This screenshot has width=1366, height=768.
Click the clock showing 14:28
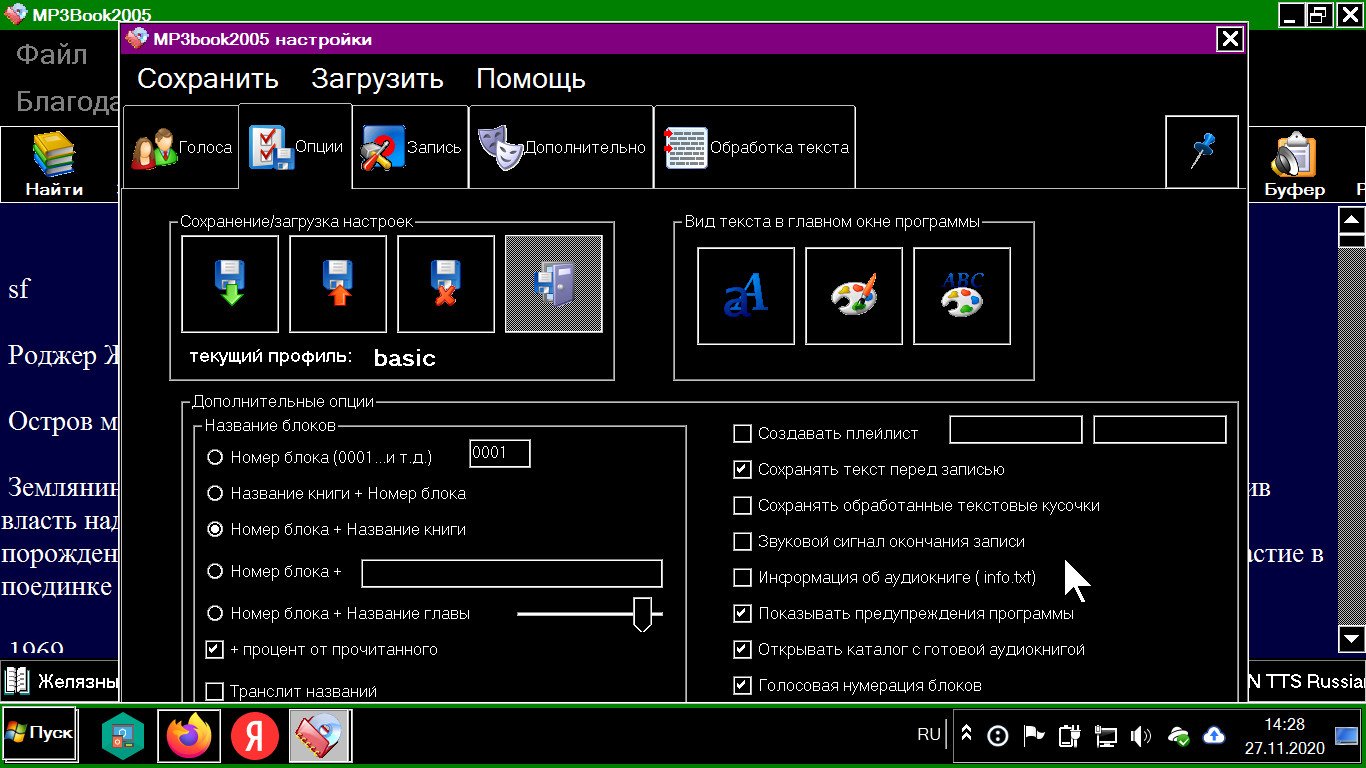pos(1285,724)
